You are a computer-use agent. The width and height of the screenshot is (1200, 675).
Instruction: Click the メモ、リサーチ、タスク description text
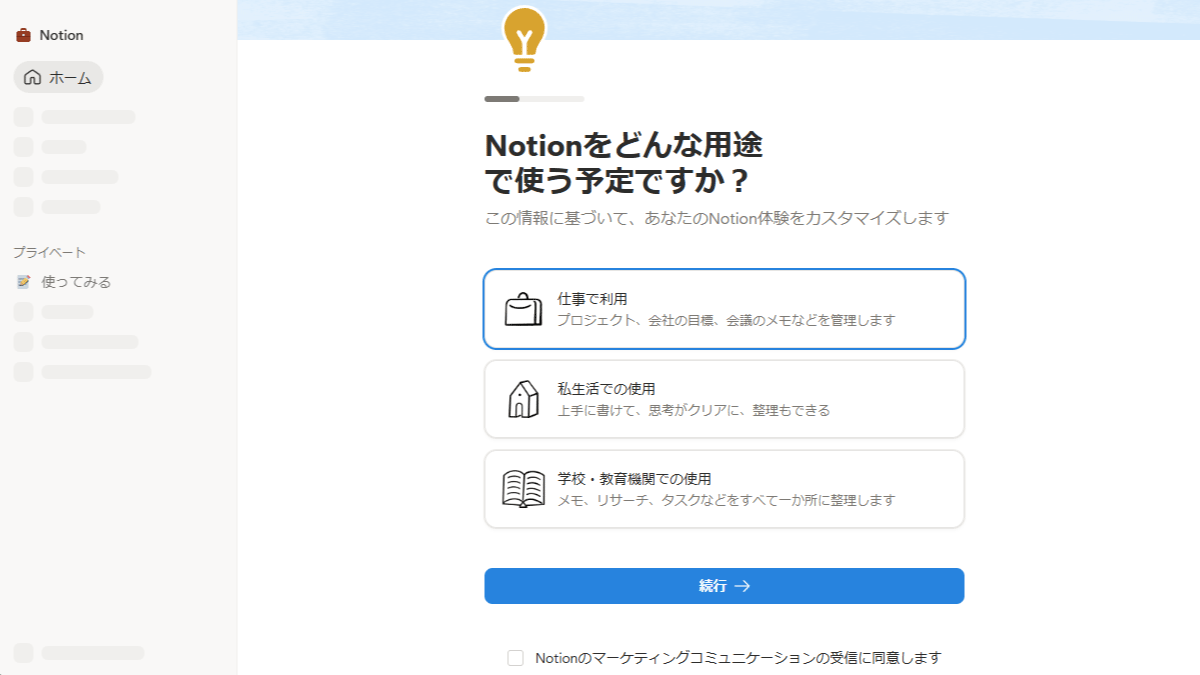pyautogui.click(x=726, y=500)
